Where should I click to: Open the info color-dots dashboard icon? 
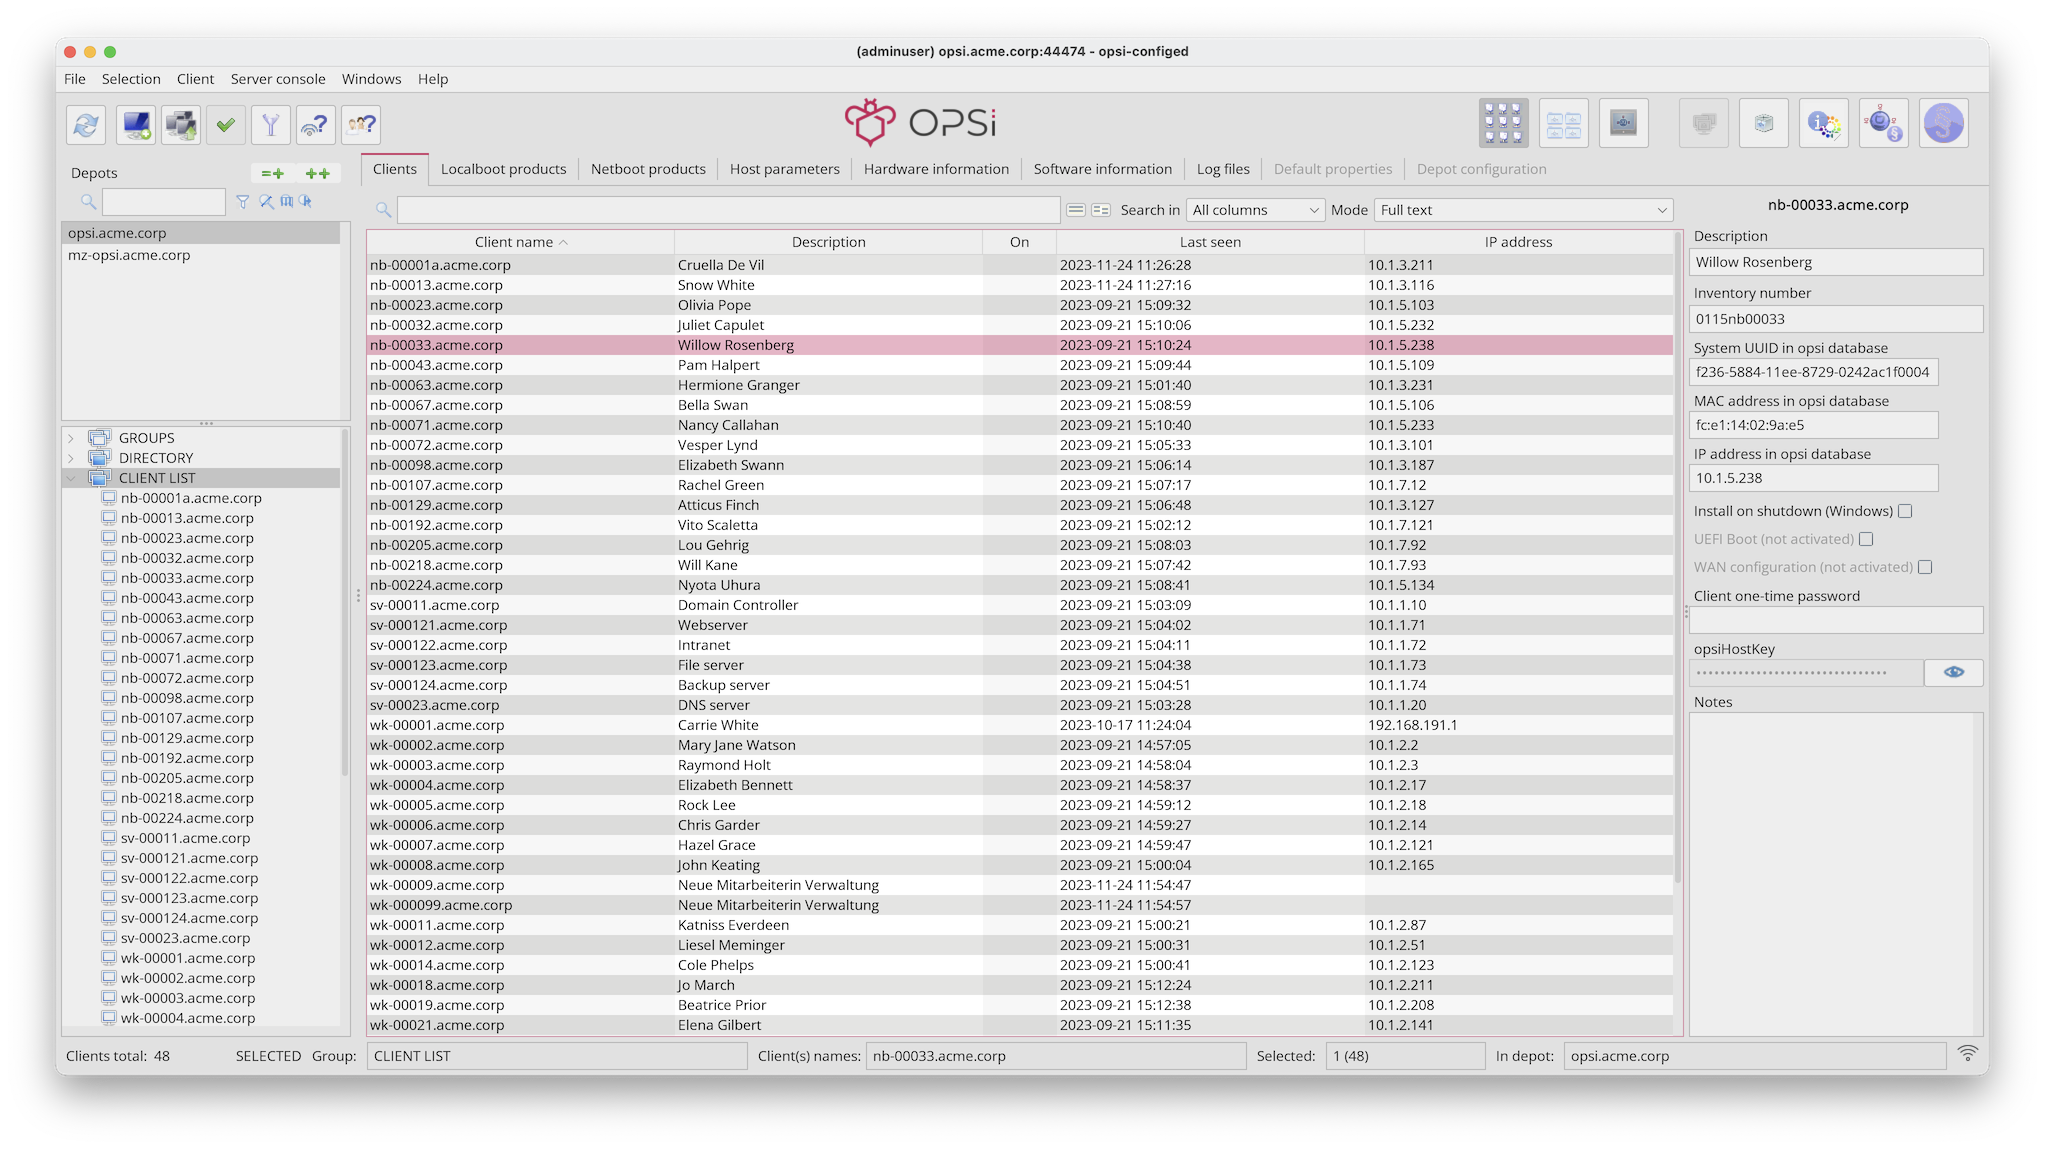[x=1824, y=124]
